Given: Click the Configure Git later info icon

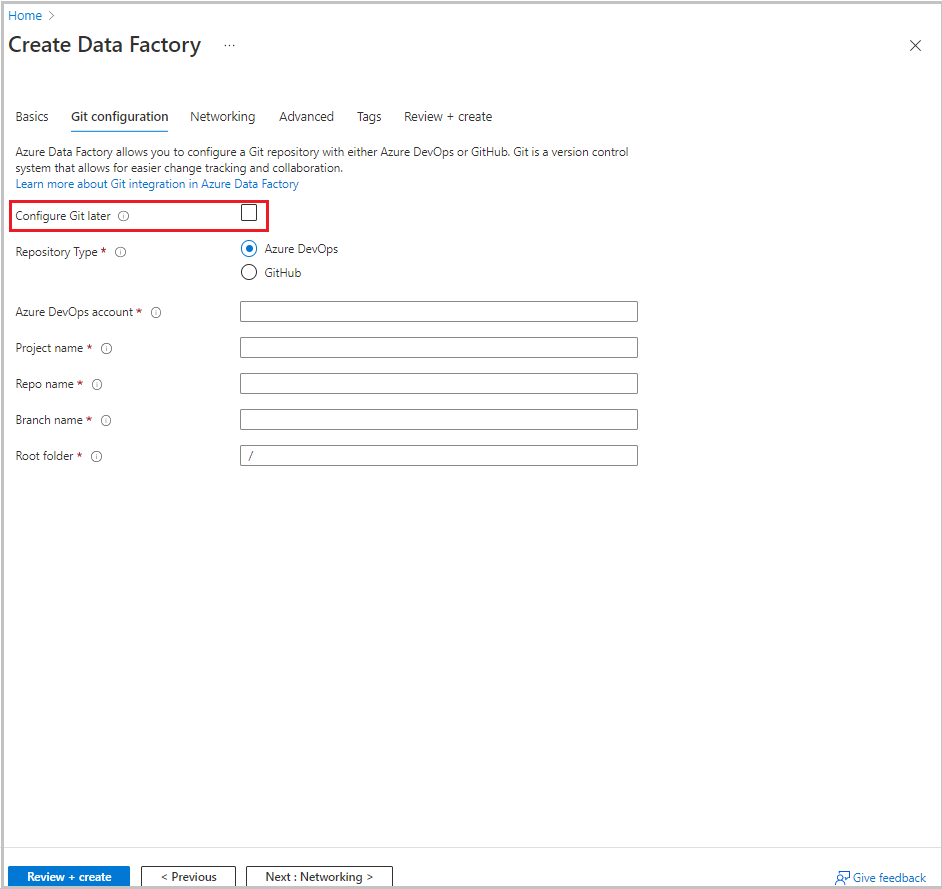Looking at the screenshot, I should 122,215.
